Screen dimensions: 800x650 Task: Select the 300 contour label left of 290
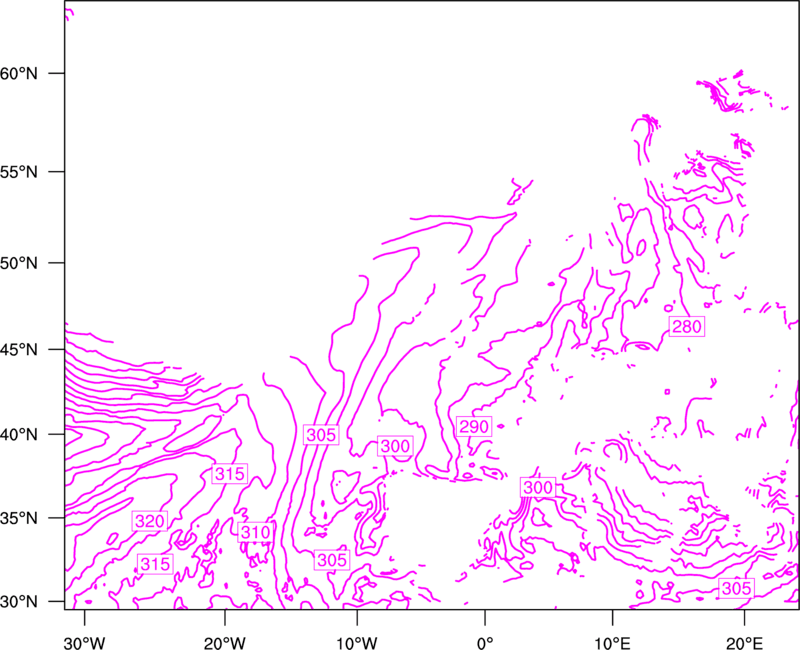(x=395, y=446)
